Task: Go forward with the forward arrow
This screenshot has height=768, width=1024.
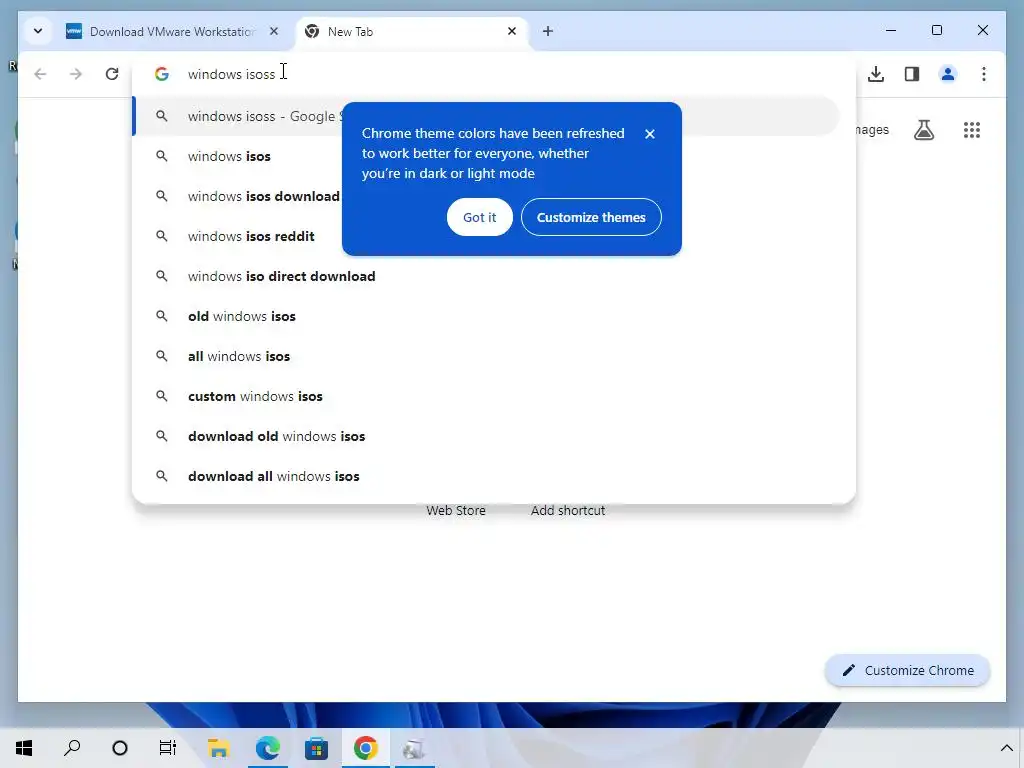Action: [76, 74]
